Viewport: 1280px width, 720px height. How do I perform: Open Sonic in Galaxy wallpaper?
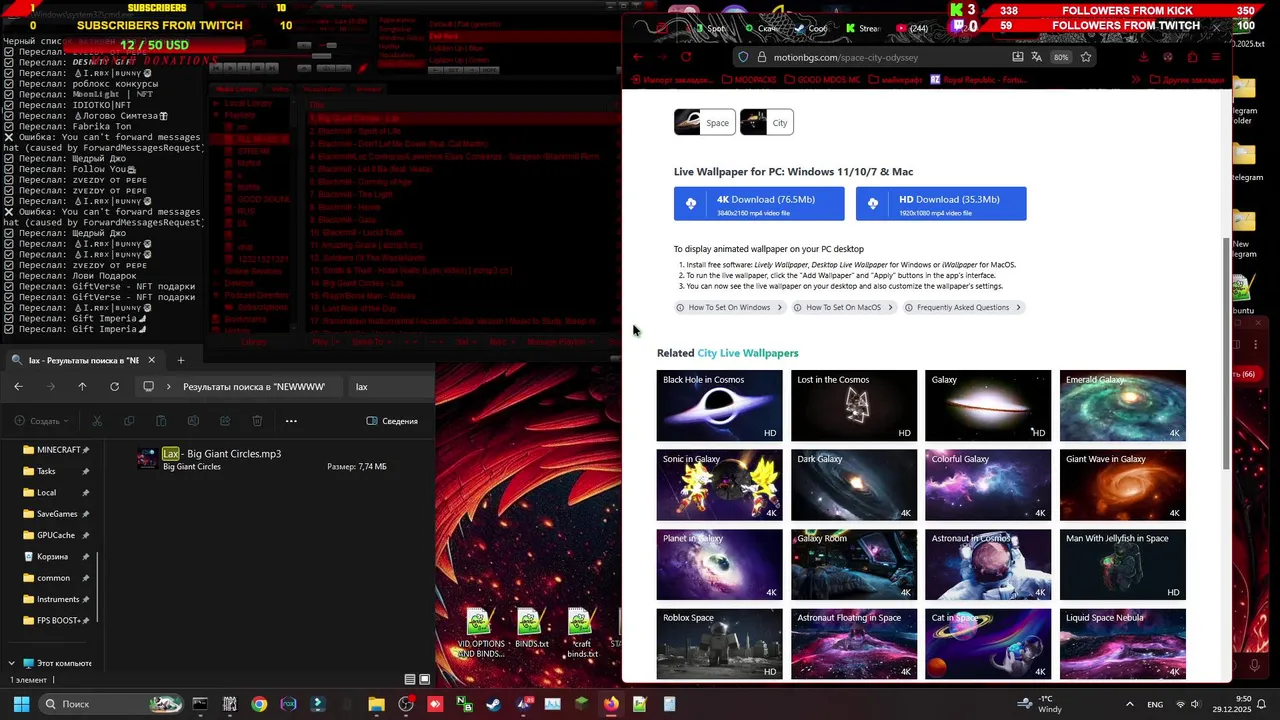(x=719, y=485)
